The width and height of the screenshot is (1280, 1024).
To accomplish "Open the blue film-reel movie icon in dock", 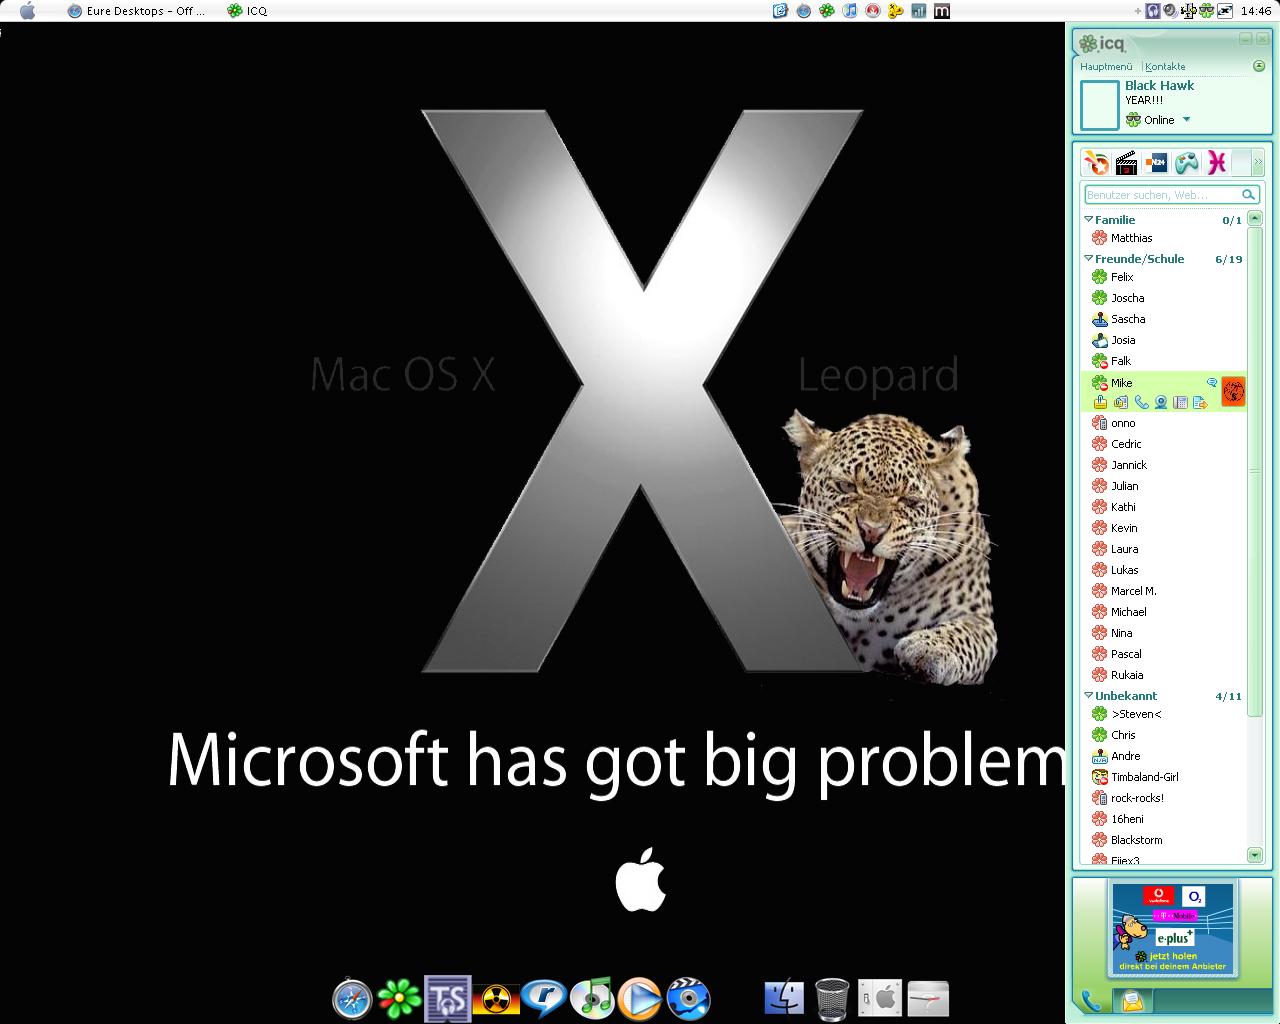I will pos(688,998).
